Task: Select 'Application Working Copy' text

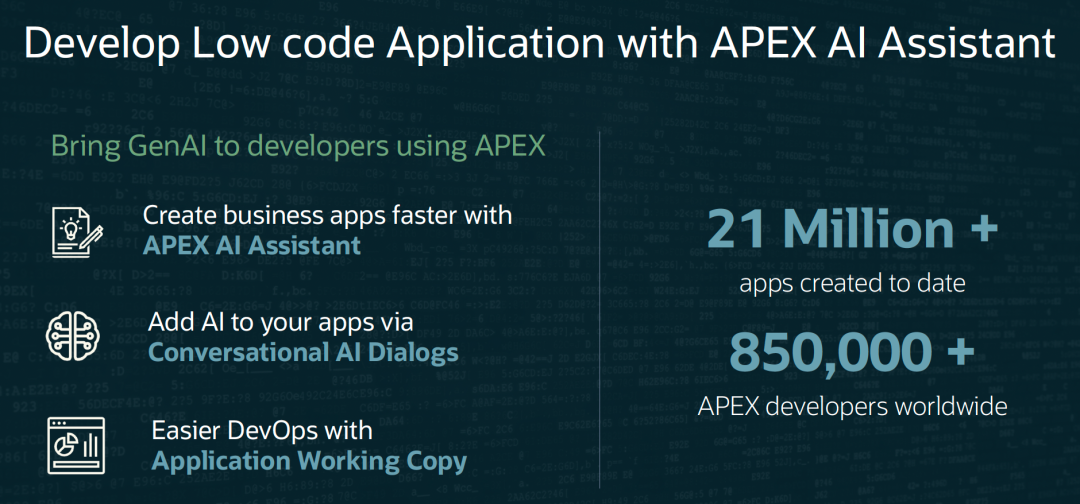Action: point(309,461)
